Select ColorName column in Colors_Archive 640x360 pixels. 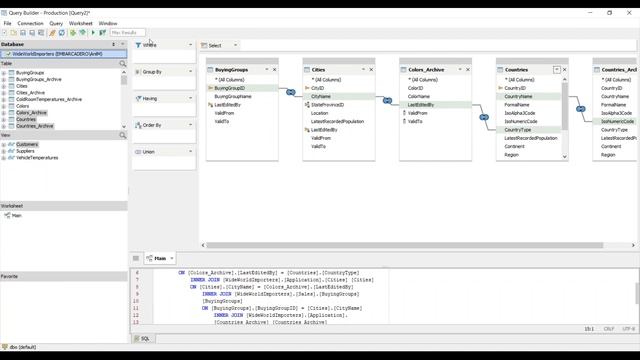coord(419,97)
